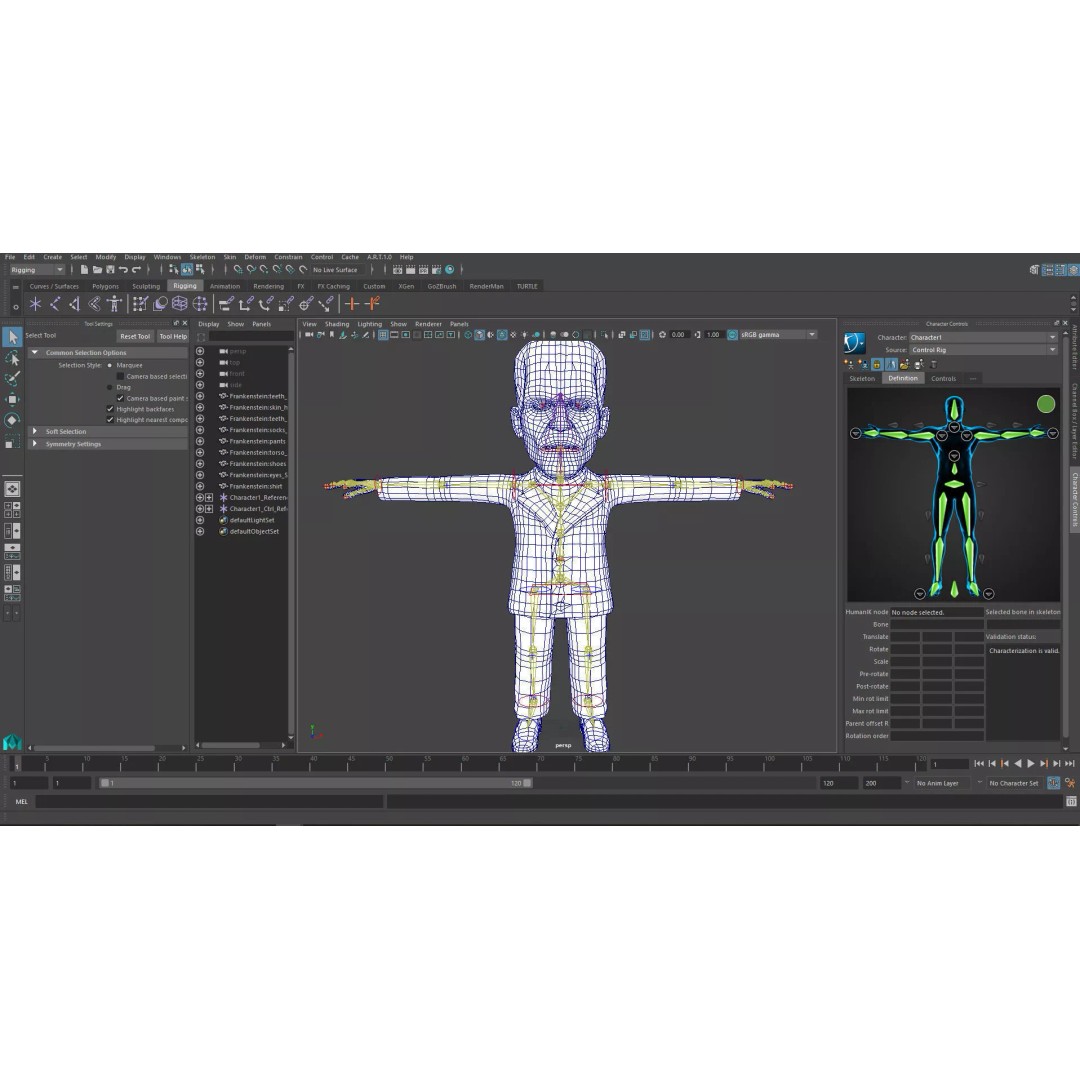Open the Deform menu in menu bar
This screenshot has width=1080, height=1080.
tap(255, 257)
